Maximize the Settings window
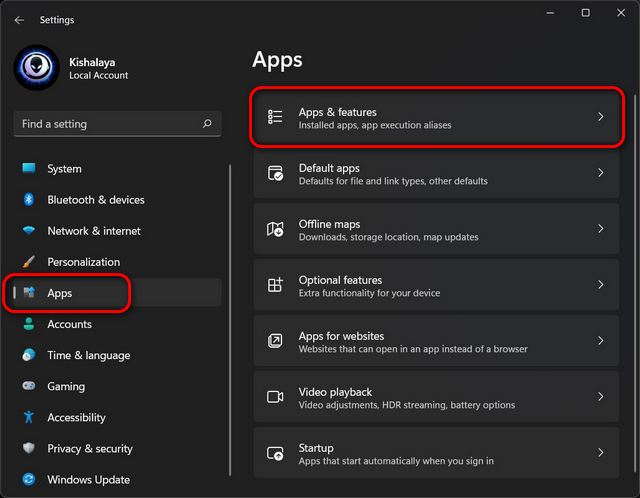This screenshot has height=498, width=640. pyautogui.click(x=586, y=13)
